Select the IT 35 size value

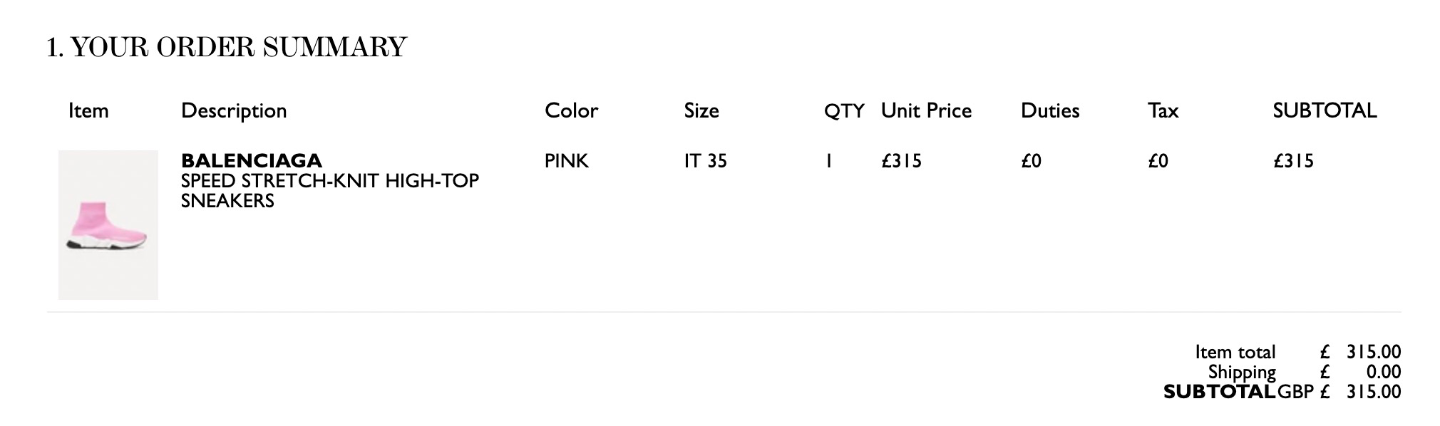(705, 161)
